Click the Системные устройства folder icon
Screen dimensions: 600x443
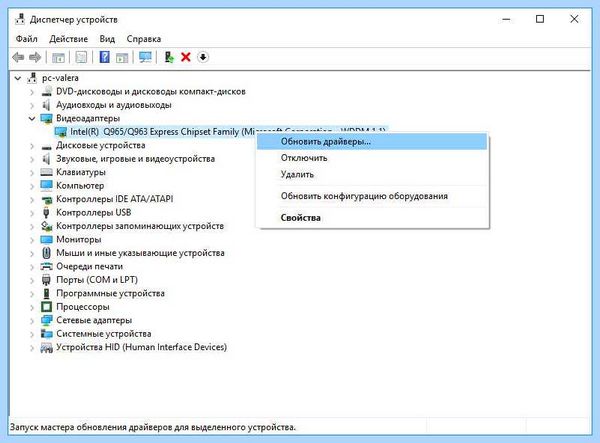[x=46, y=334]
